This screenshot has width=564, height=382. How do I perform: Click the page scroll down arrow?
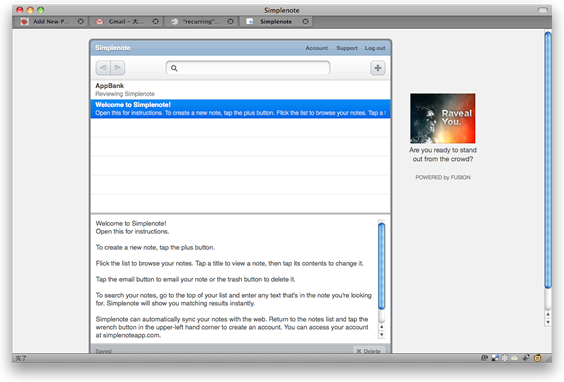pos(548,322)
